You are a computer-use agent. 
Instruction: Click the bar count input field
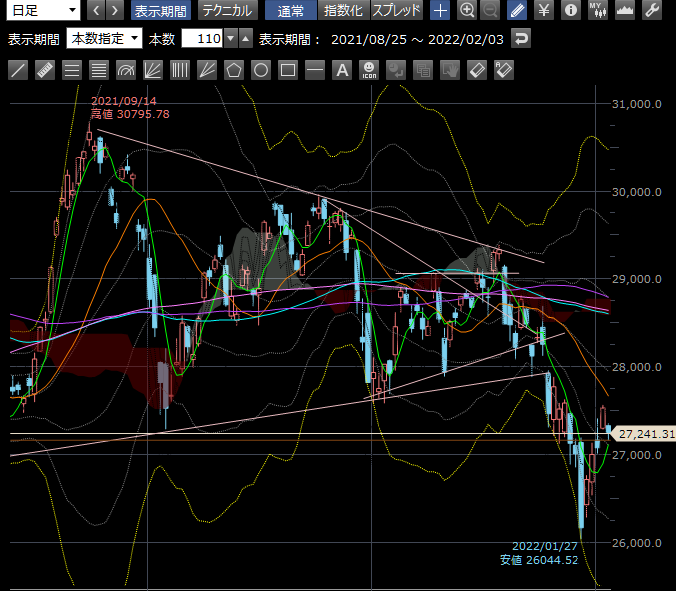(x=201, y=39)
